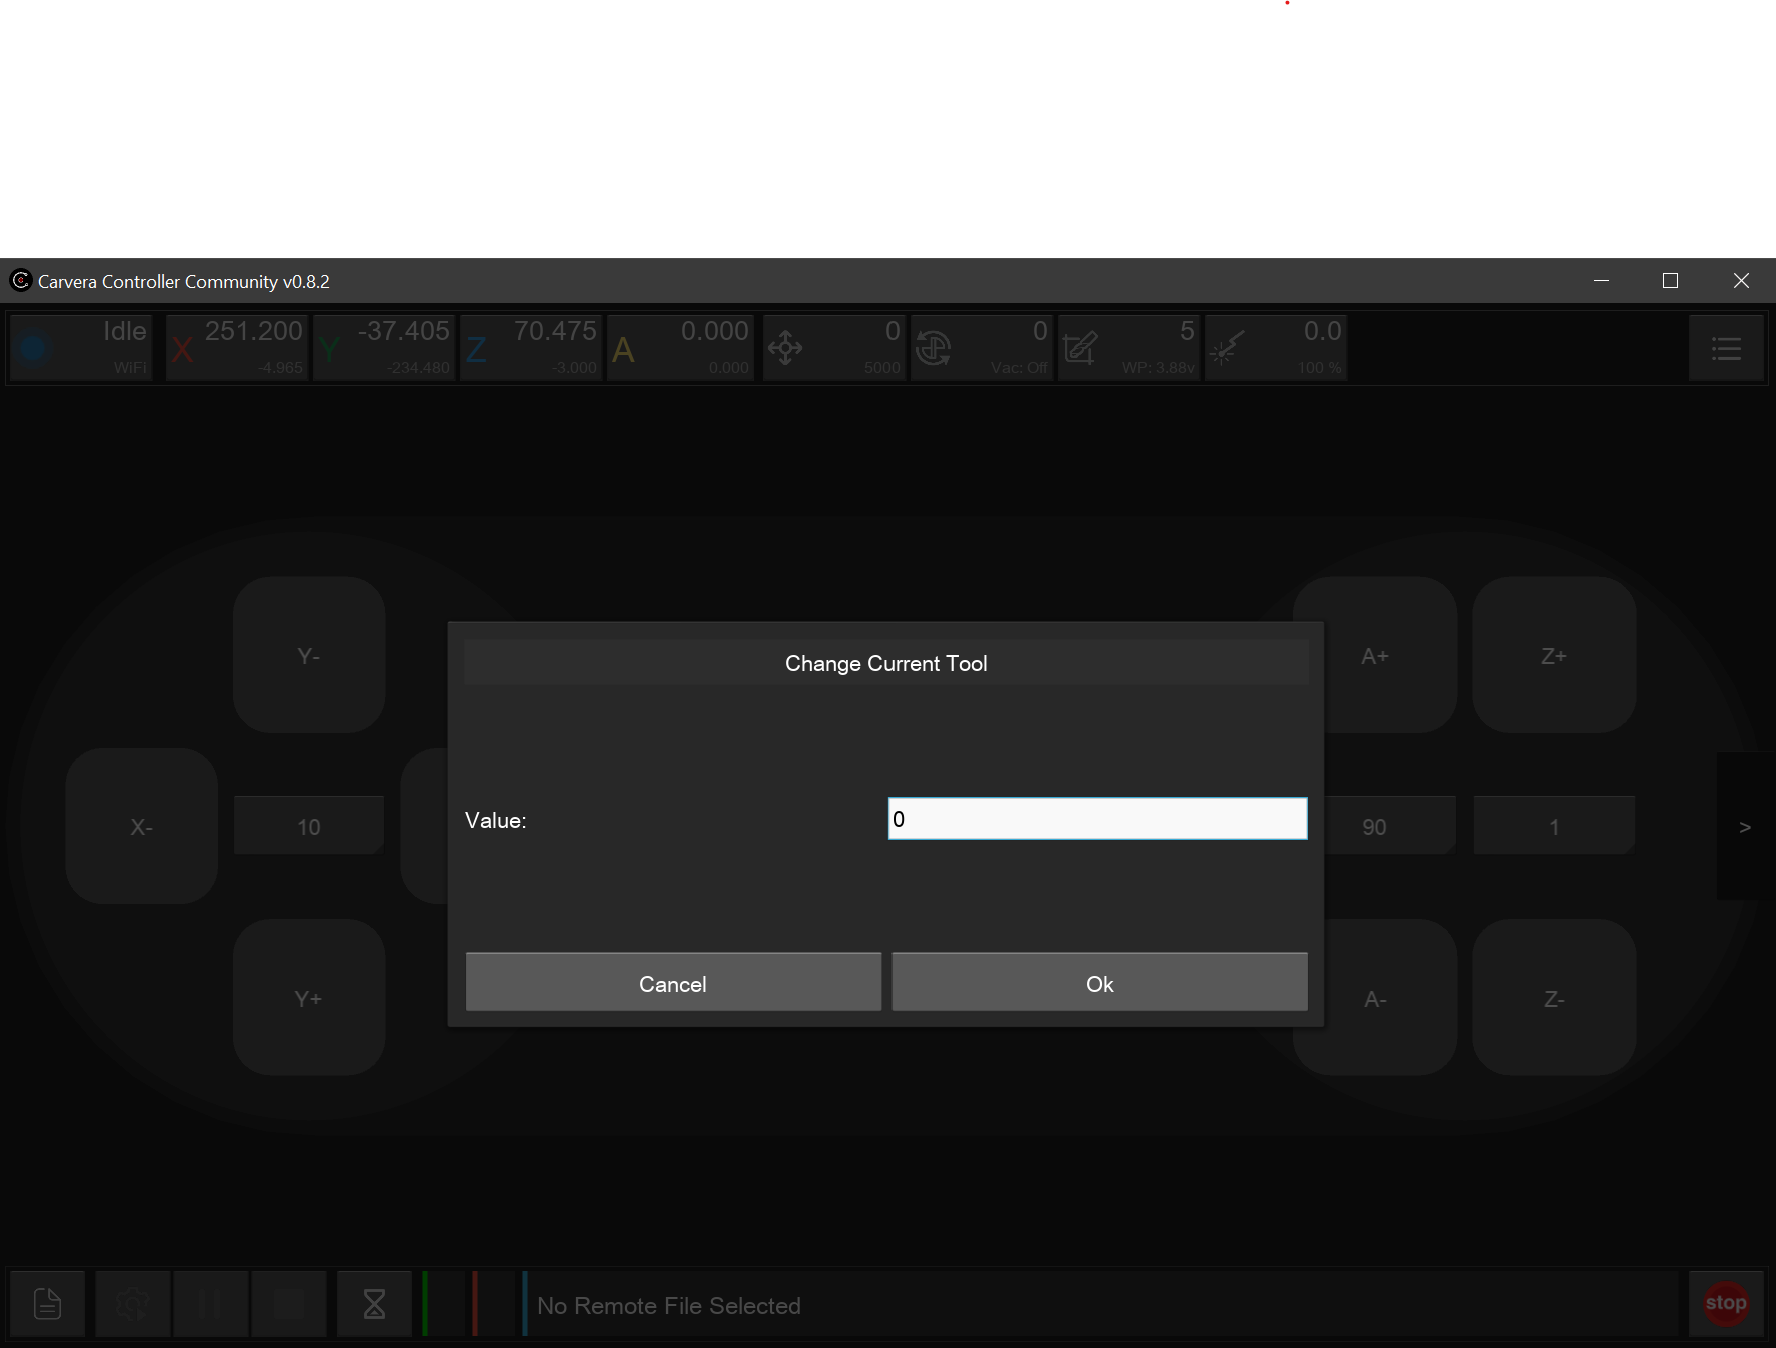Open the Z axis step size showing 1
Image resolution: width=1776 pixels, height=1348 pixels.
1554,827
